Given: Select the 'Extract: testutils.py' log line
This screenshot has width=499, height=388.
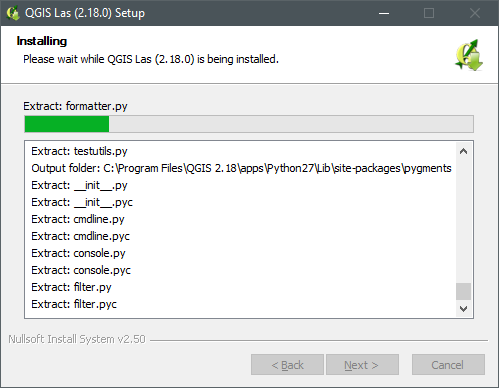Looking at the screenshot, I should (79, 151).
